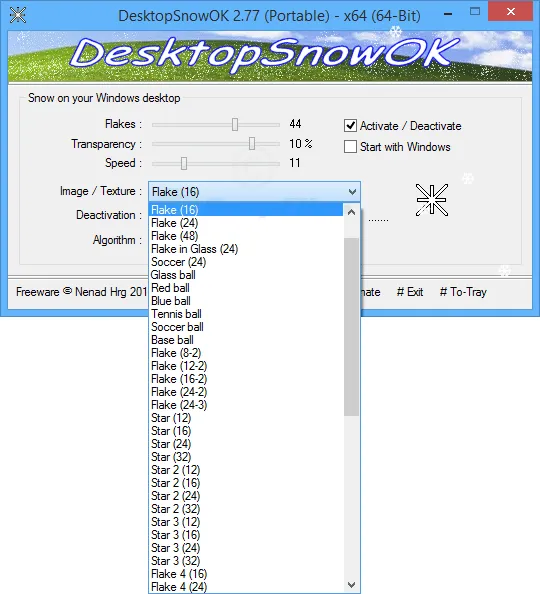The image size is (540, 594).
Task: Enable the Start with Windows checkbox
Action: (x=350, y=147)
